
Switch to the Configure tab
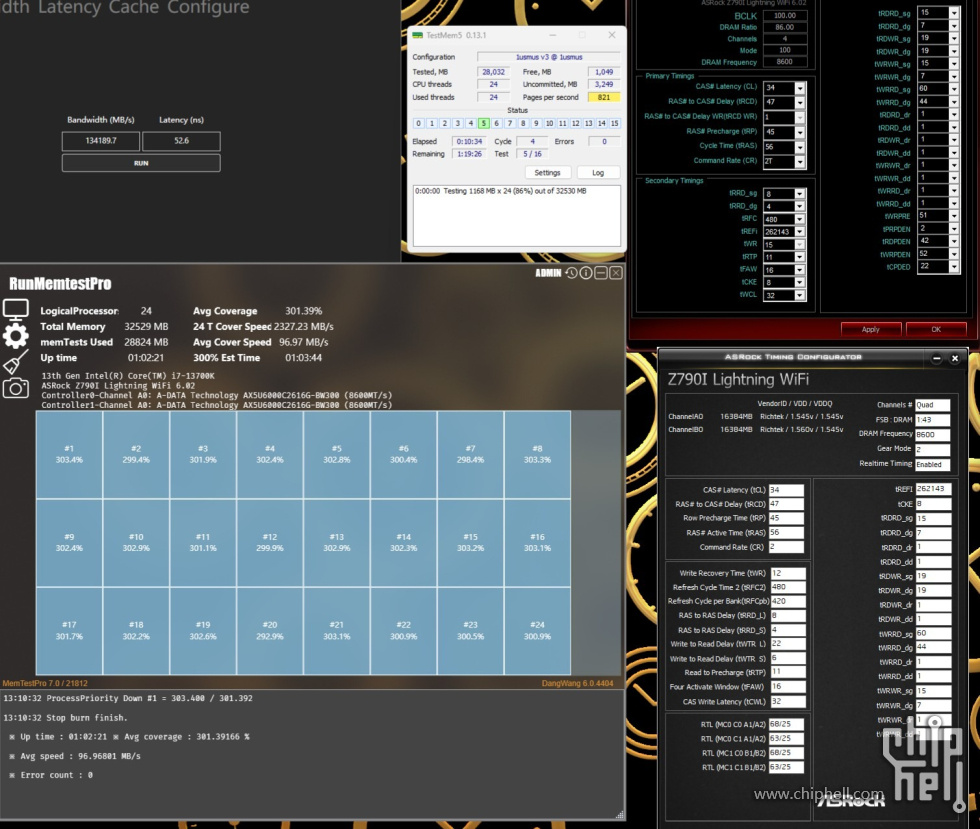point(210,8)
